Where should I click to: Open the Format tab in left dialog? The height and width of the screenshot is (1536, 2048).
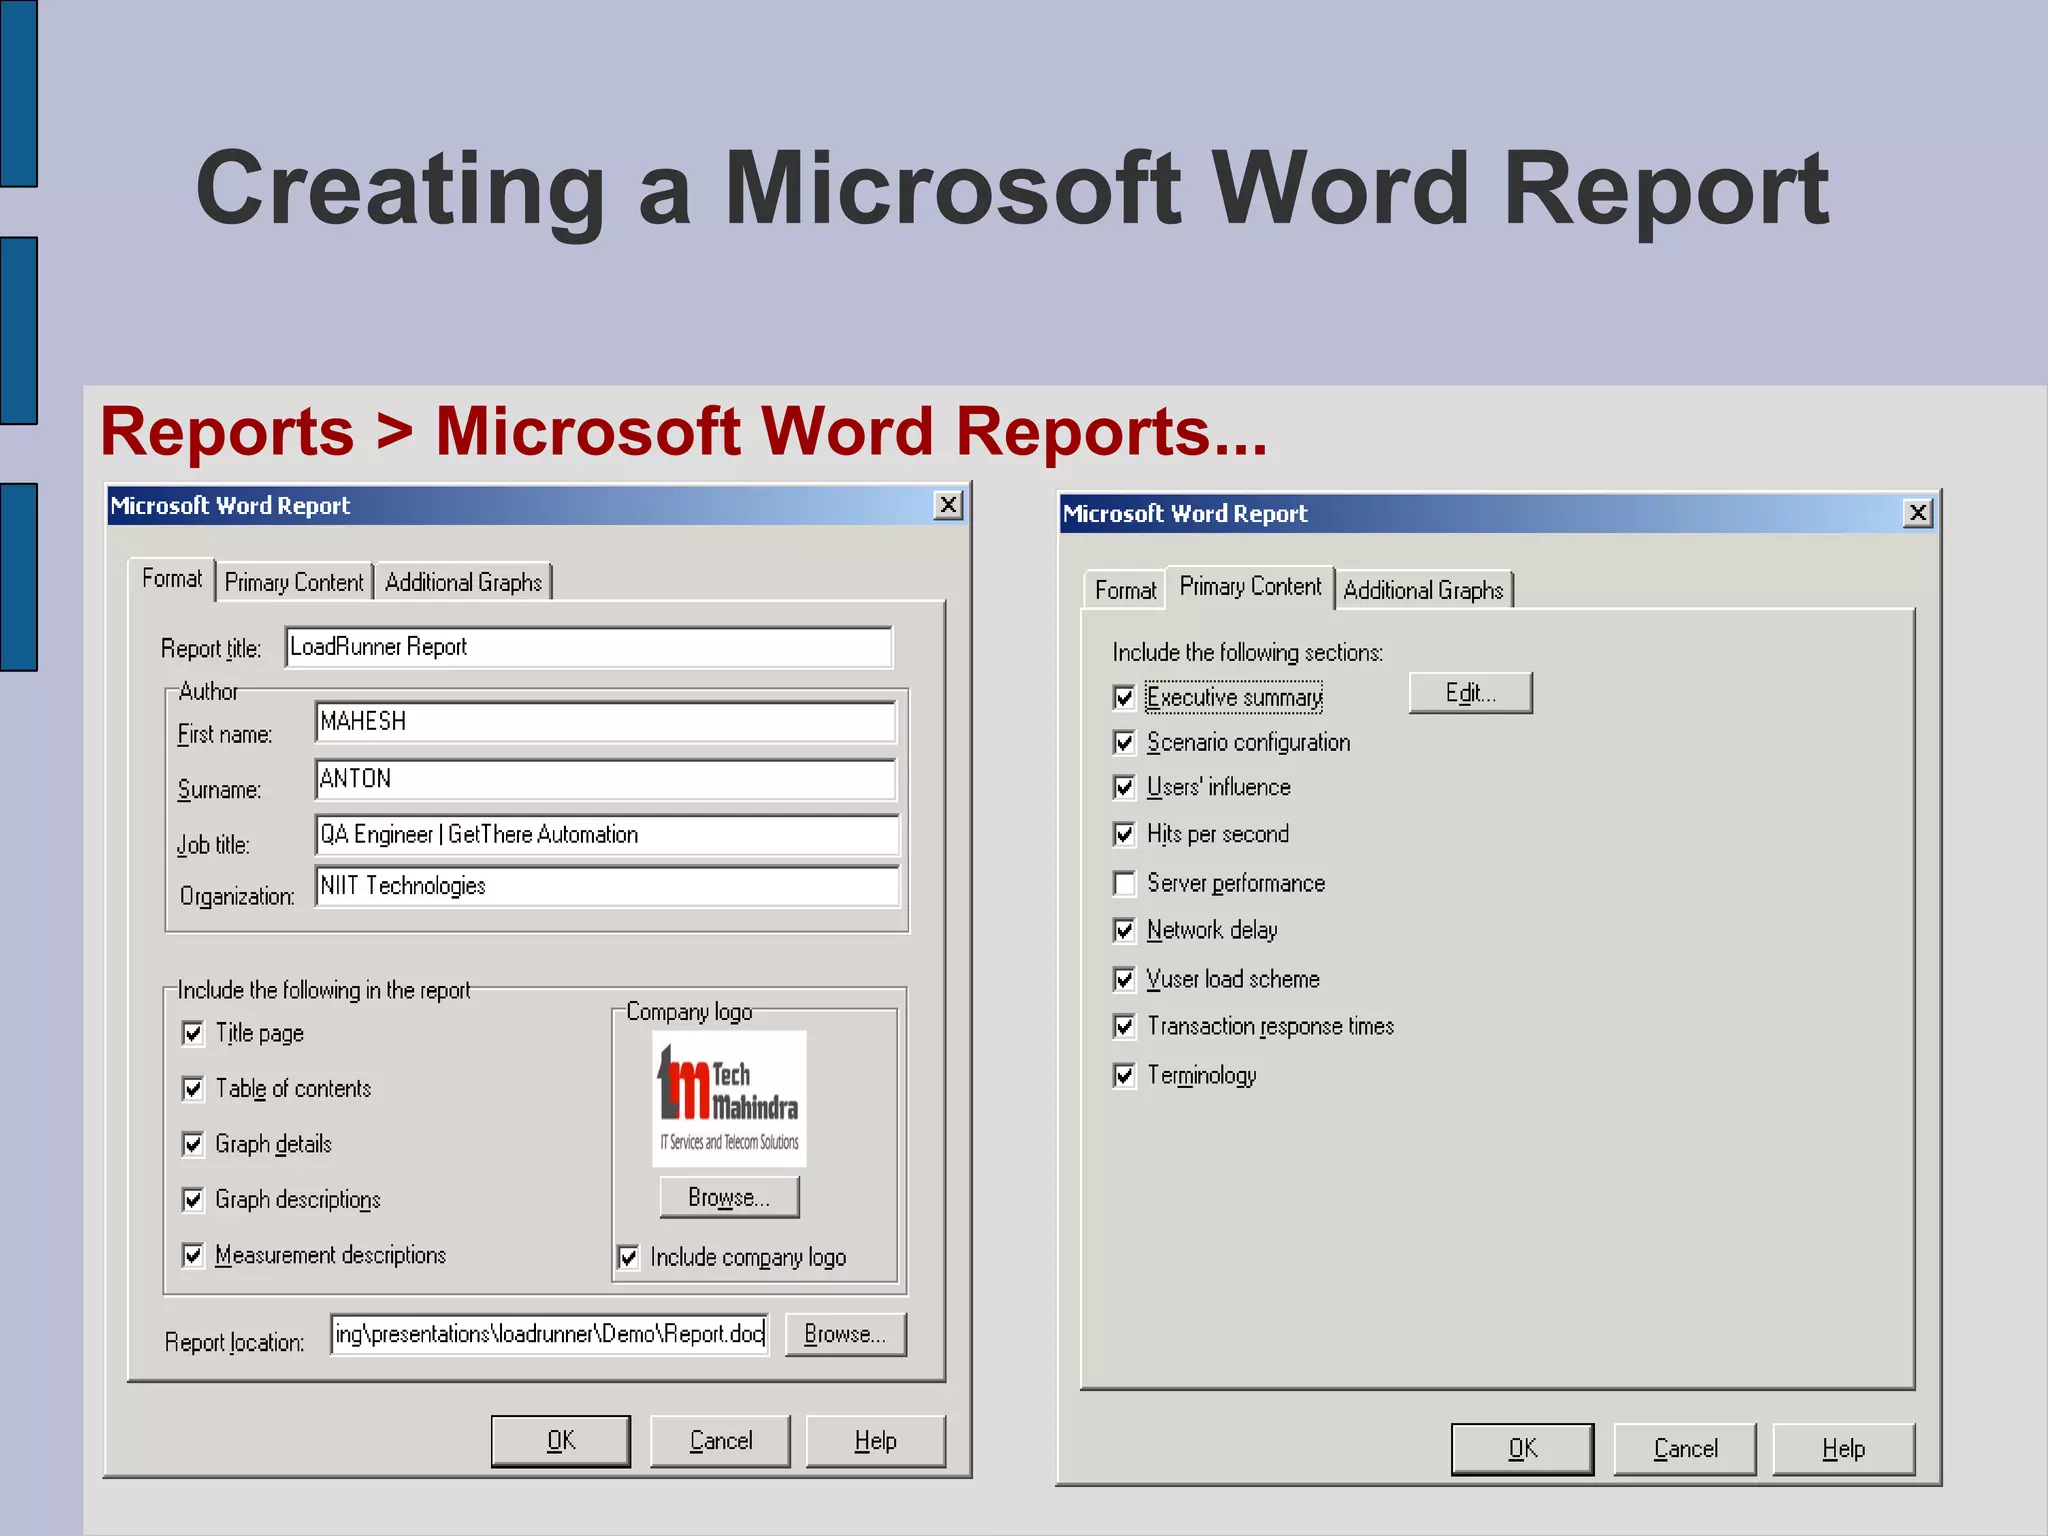172,579
